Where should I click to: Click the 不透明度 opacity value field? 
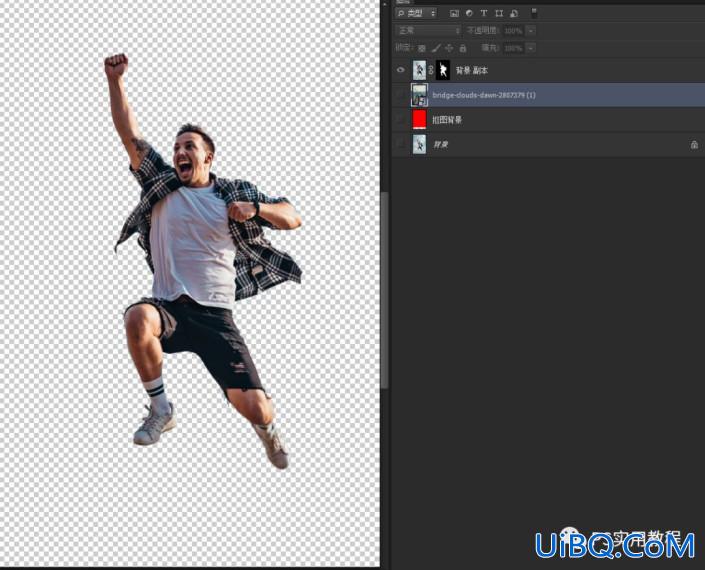[513, 31]
